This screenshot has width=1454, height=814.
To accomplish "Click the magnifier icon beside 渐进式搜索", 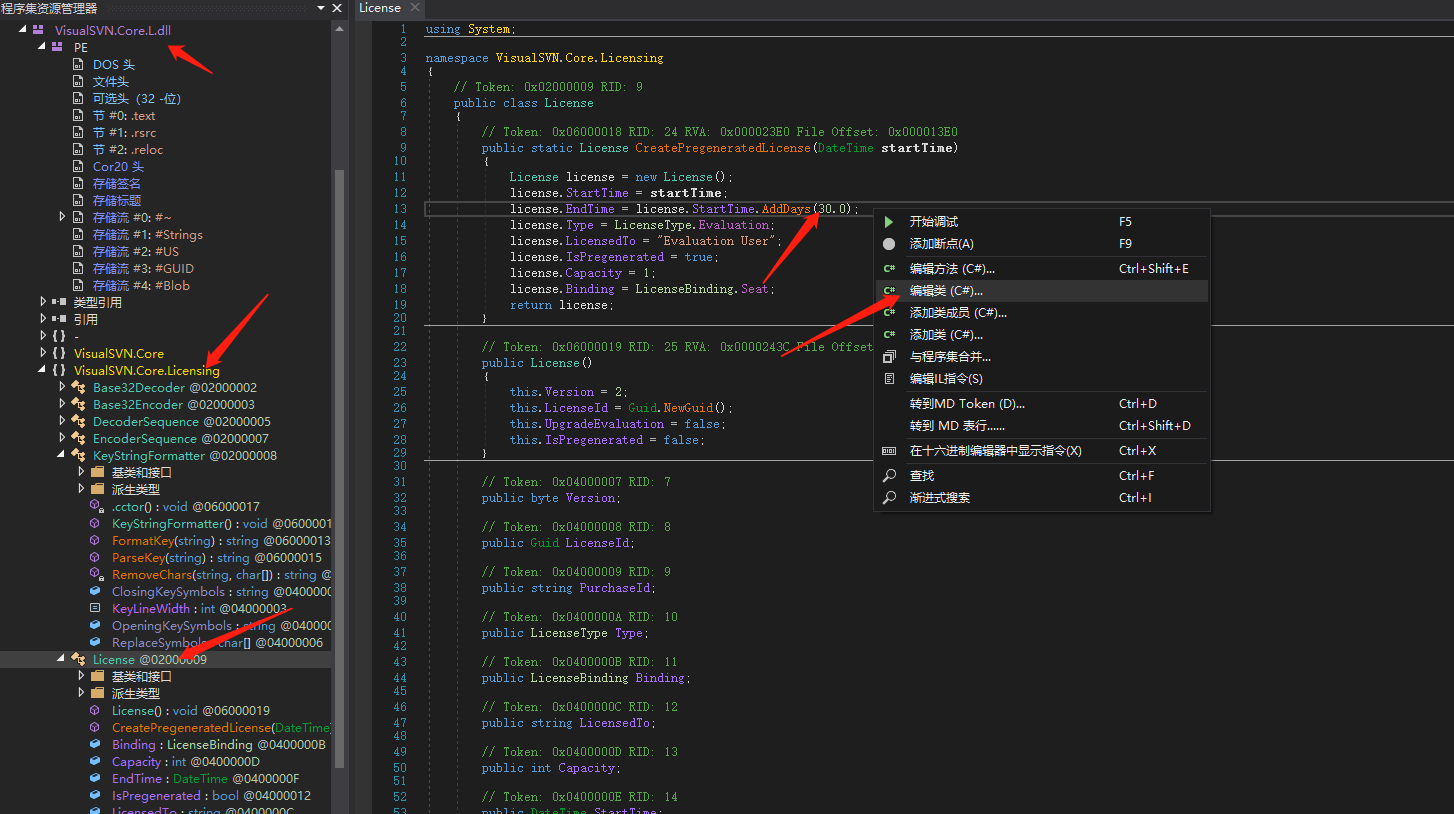I will (889, 498).
